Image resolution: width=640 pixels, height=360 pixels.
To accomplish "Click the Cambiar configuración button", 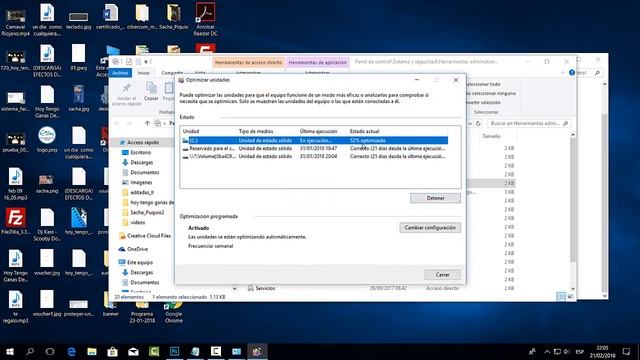I will pos(430,228).
